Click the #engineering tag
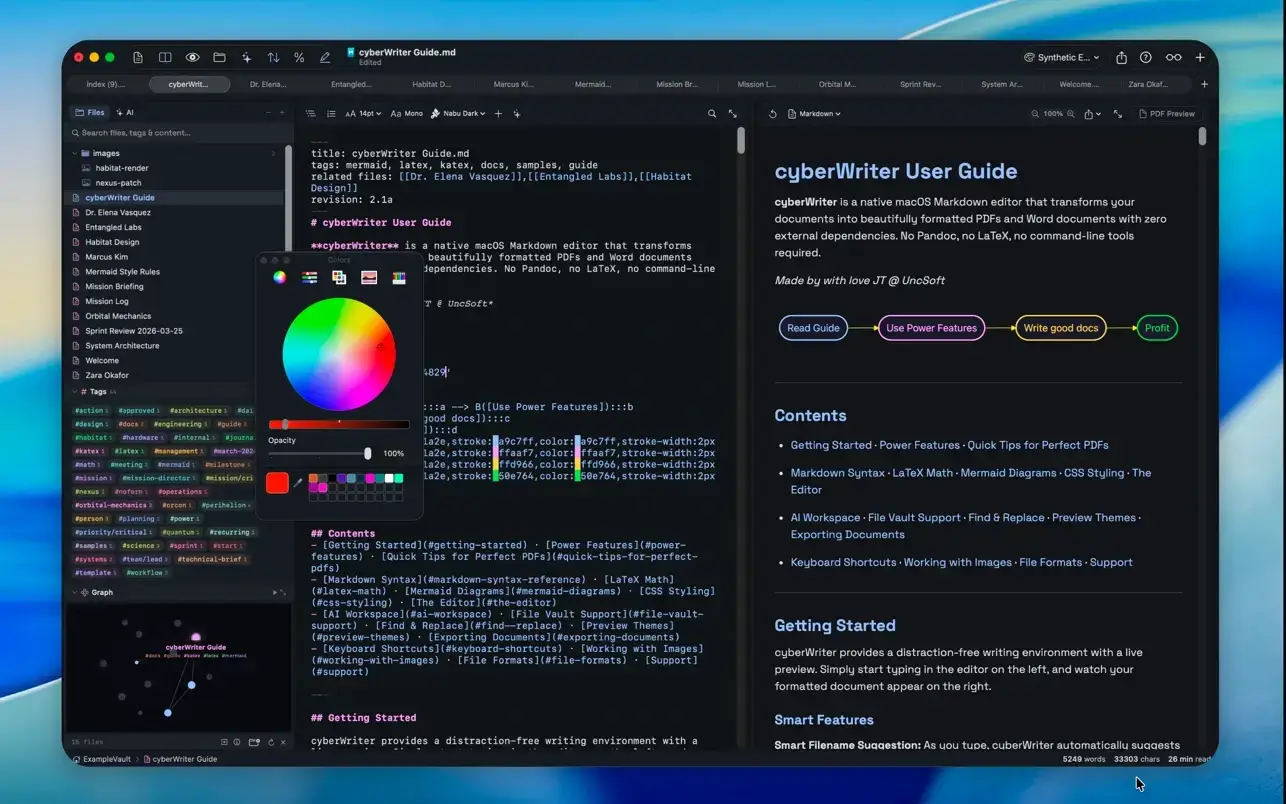The height and width of the screenshot is (804, 1286). click(181, 424)
